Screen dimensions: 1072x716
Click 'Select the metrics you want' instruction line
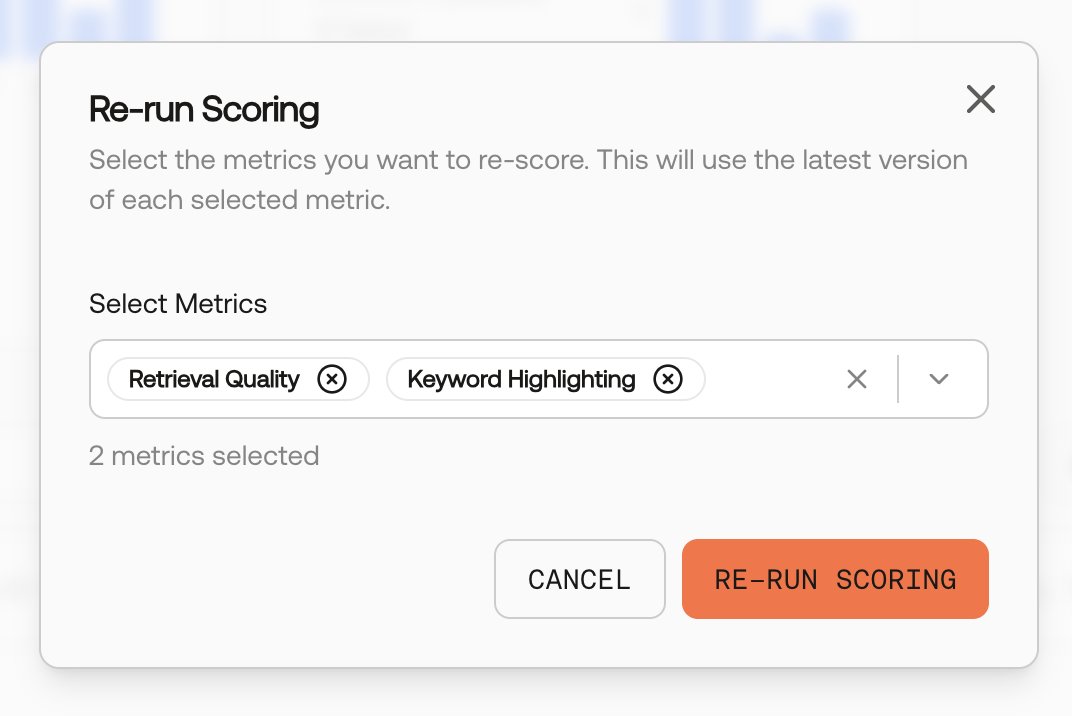click(528, 160)
